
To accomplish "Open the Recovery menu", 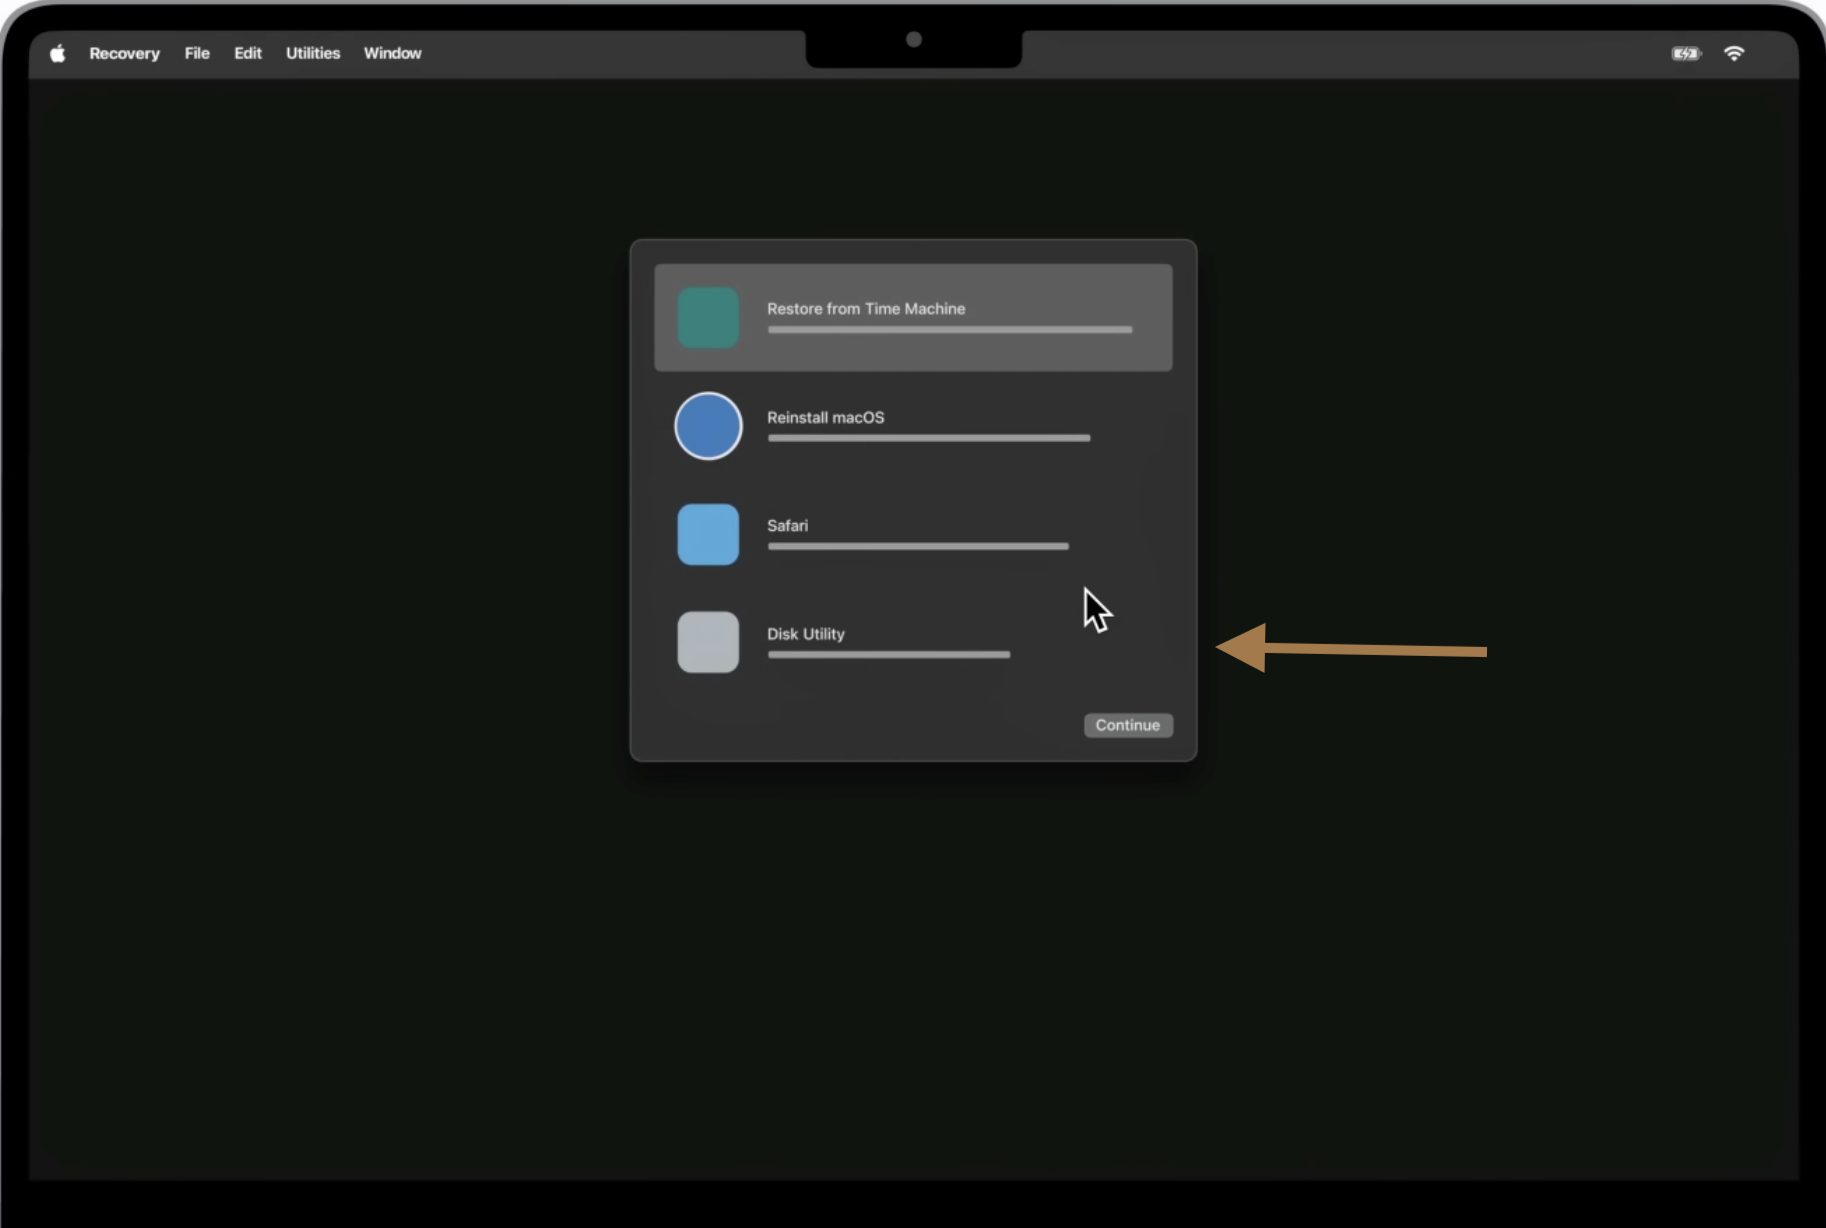I will pyautogui.click(x=124, y=53).
